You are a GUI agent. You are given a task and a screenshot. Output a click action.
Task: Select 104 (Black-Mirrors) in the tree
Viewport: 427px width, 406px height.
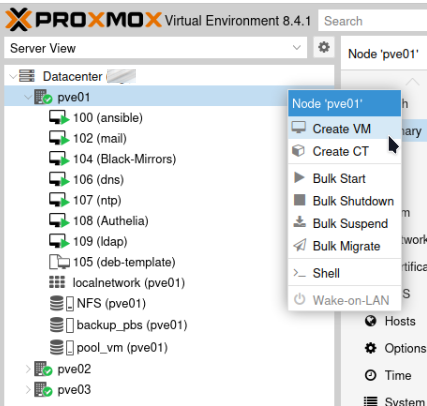[x=125, y=159]
